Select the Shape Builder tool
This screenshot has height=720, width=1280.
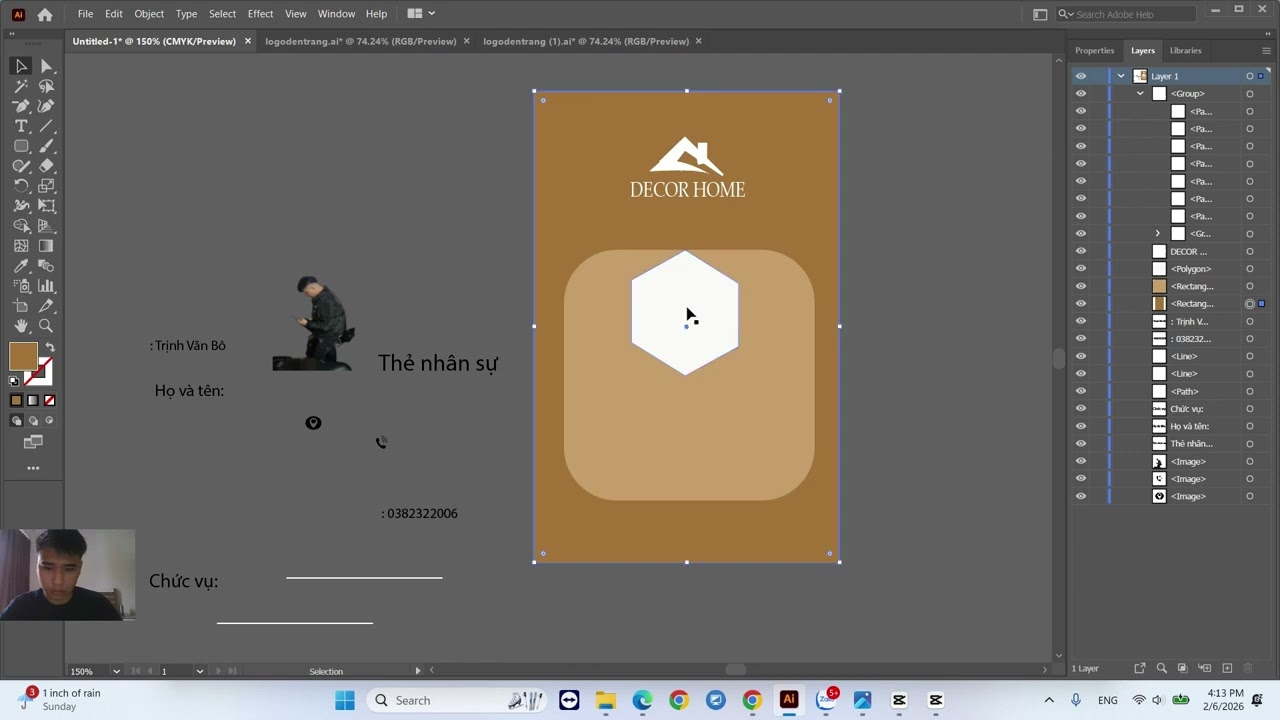(x=21, y=226)
